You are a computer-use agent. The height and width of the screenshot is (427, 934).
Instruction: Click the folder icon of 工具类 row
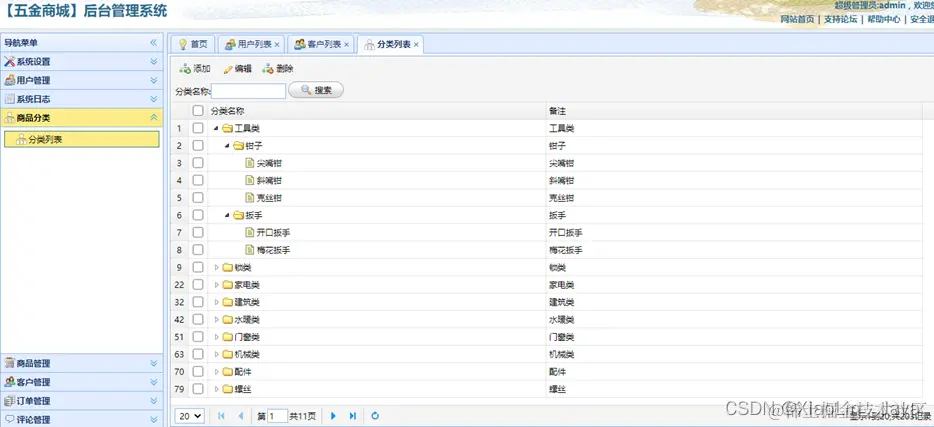point(228,128)
